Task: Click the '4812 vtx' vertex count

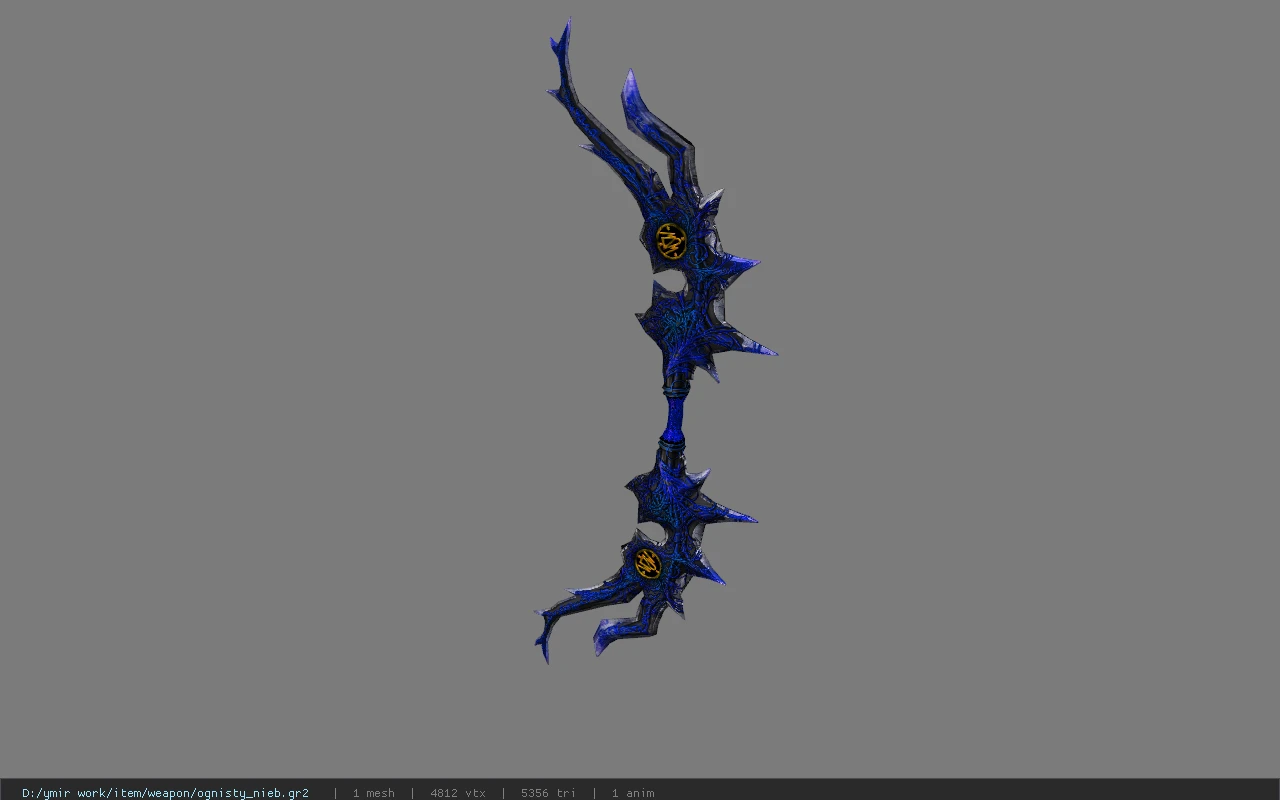Action: (458, 793)
